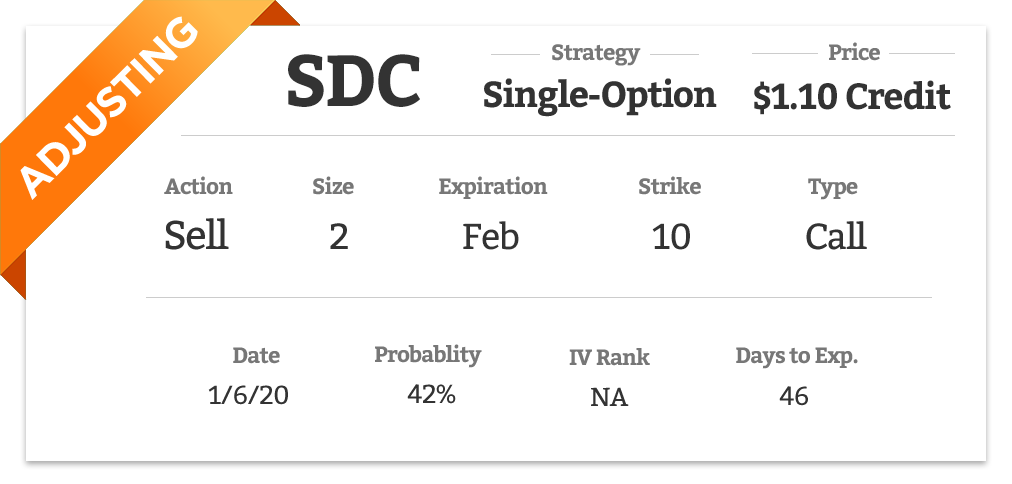Click the Price header label

[x=854, y=53]
